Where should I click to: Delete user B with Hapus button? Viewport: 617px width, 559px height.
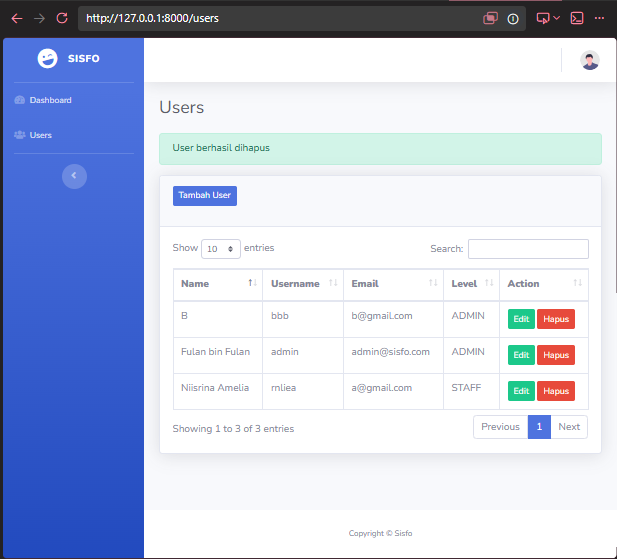coord(556,319)
